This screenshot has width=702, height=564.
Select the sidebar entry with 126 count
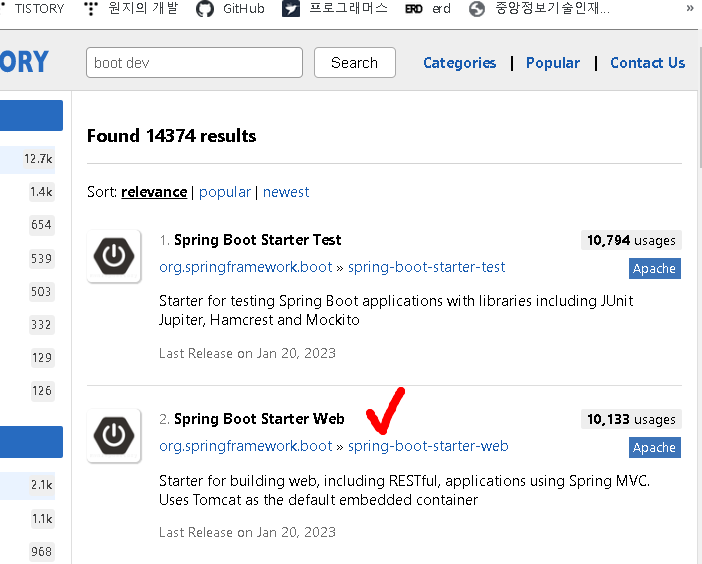click(x=42, y=391)
